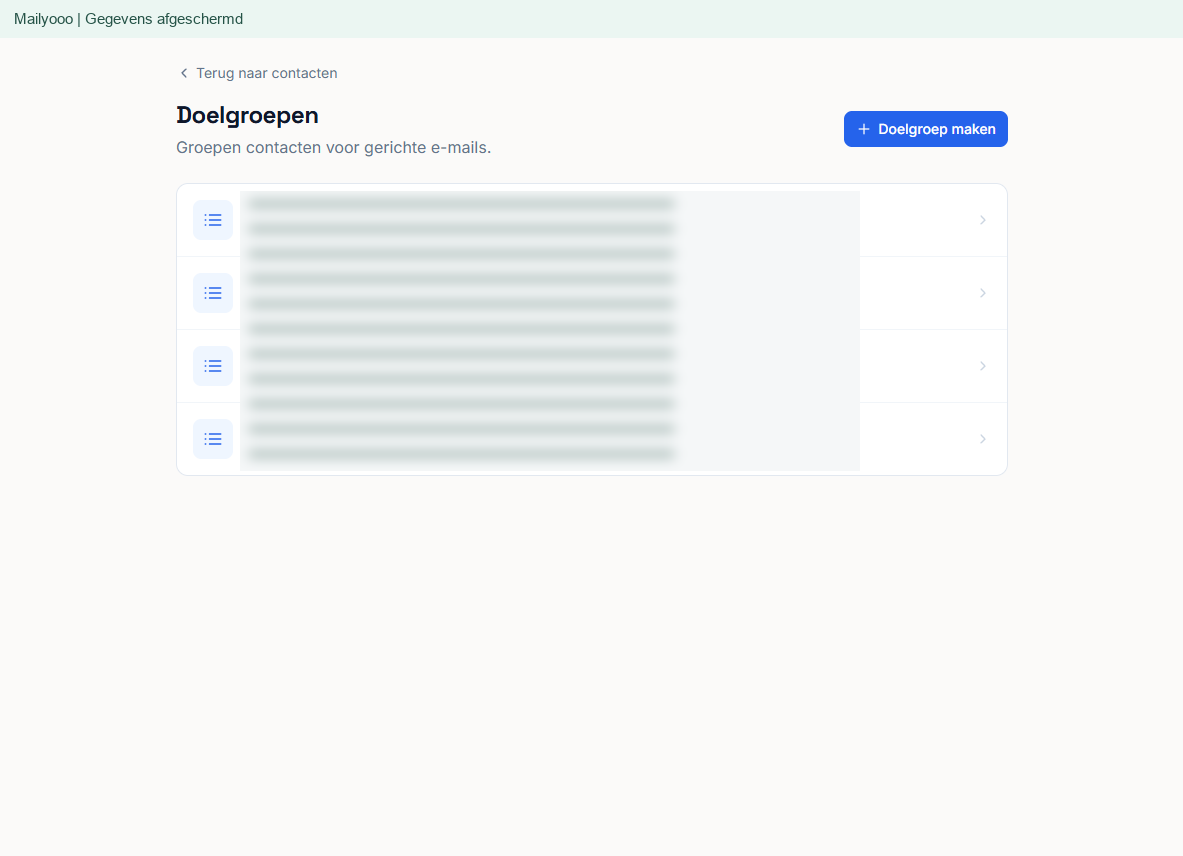Go back via Terug naar contacten
1183x856 pixels.
coord(258,73)
